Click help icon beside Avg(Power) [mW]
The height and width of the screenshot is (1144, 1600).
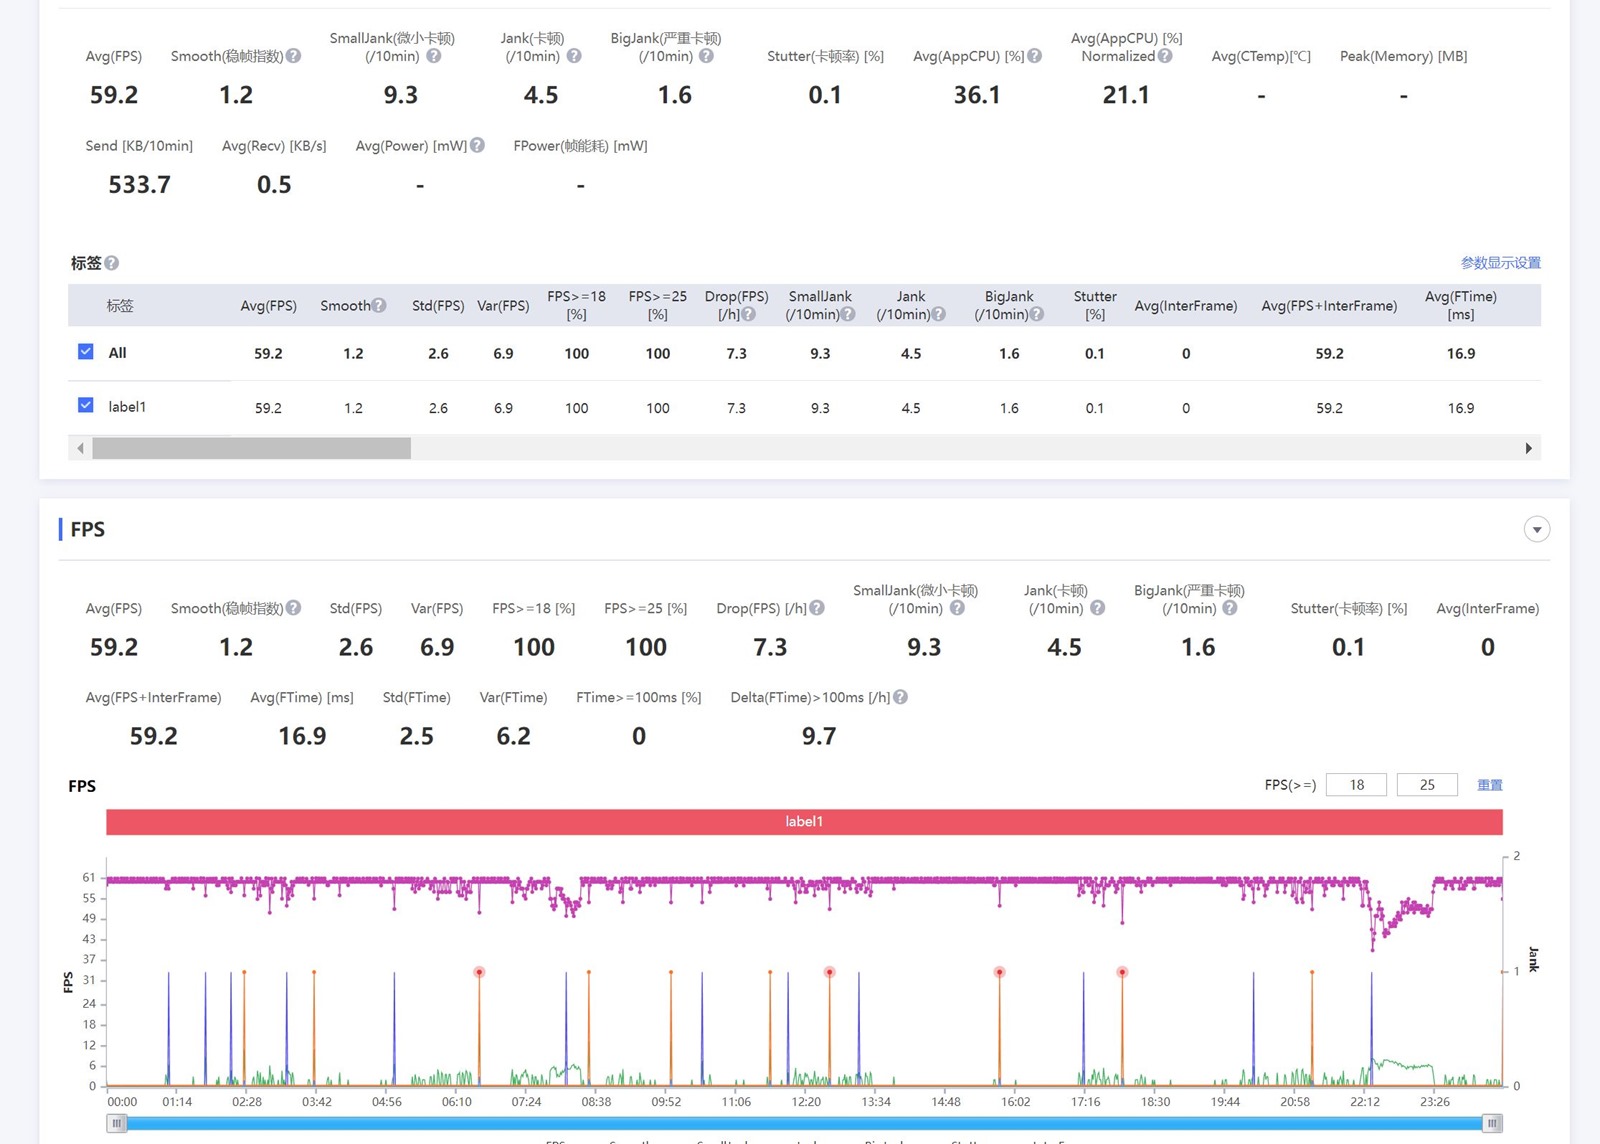[477, 145]
